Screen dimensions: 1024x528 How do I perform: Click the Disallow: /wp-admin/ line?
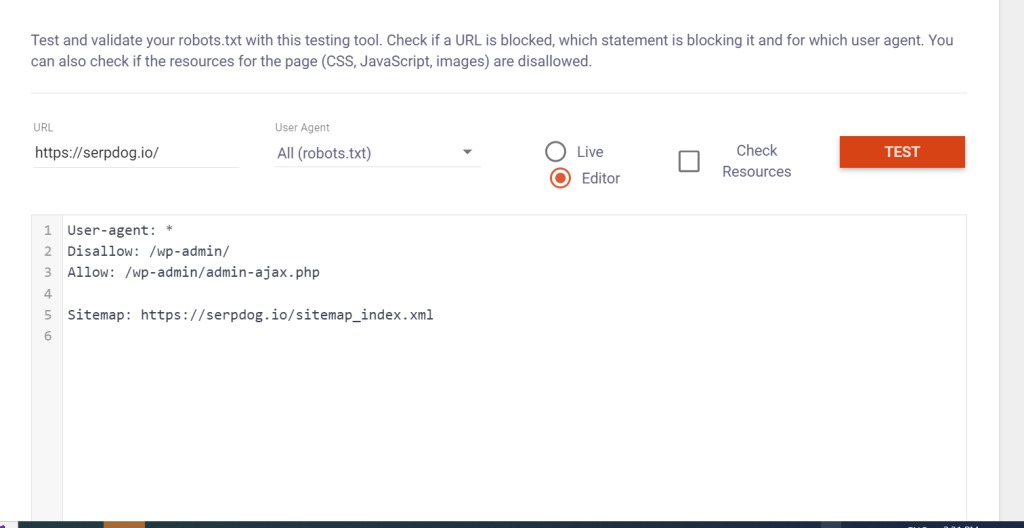point(148,251)
